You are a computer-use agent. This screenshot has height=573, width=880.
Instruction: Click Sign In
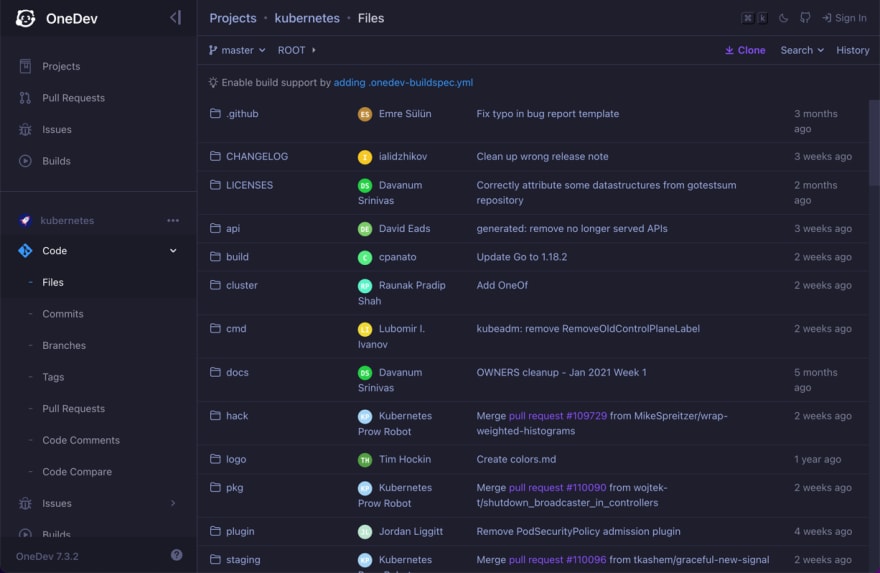point(844,18)
